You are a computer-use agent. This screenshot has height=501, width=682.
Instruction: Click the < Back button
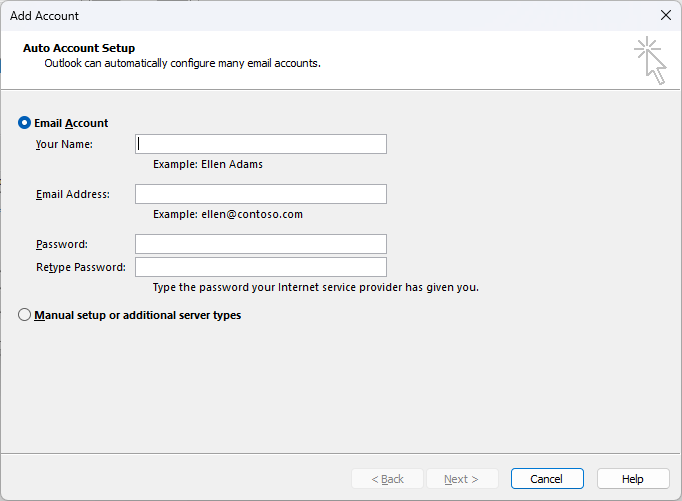tap(387, 479)
